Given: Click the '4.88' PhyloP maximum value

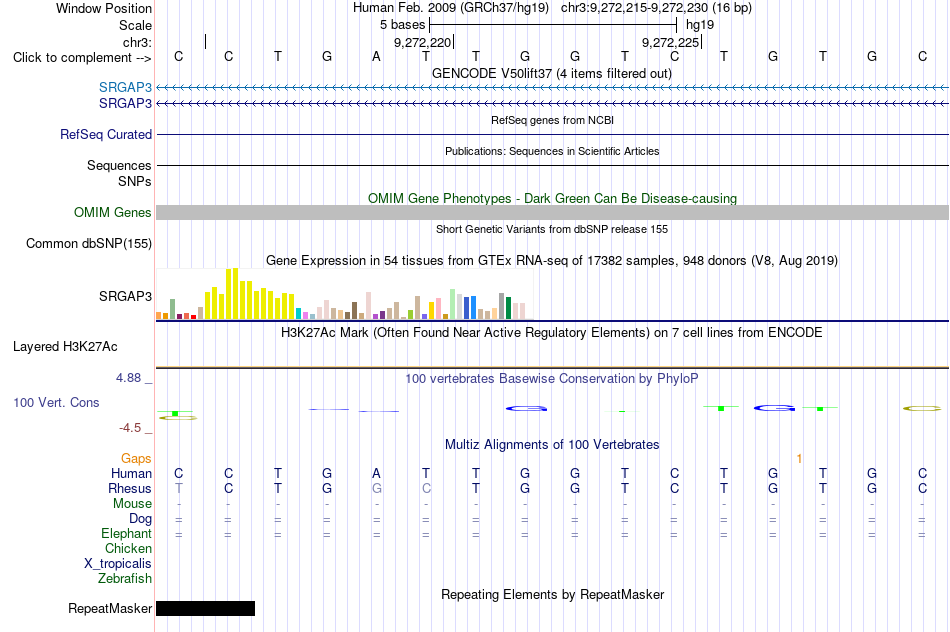Looking at the screenshot, I should click(x=128, y=378).
